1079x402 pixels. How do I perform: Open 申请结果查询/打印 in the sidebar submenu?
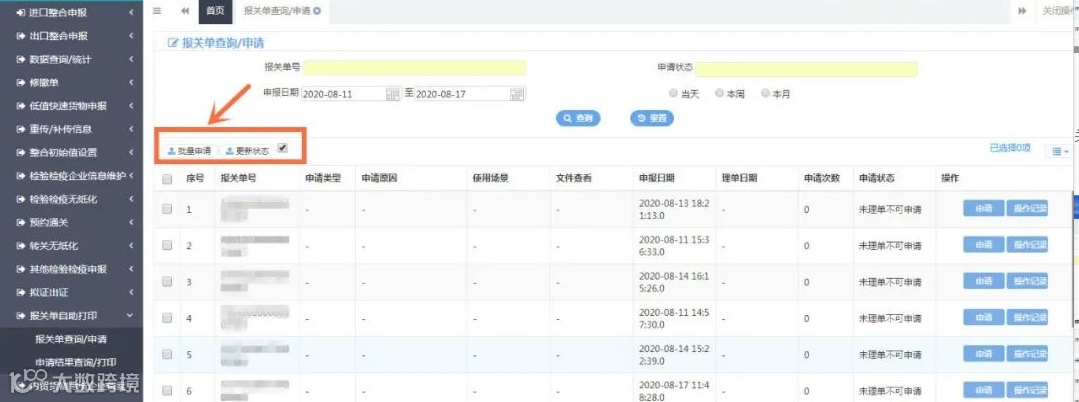click(x=76, y=362)
